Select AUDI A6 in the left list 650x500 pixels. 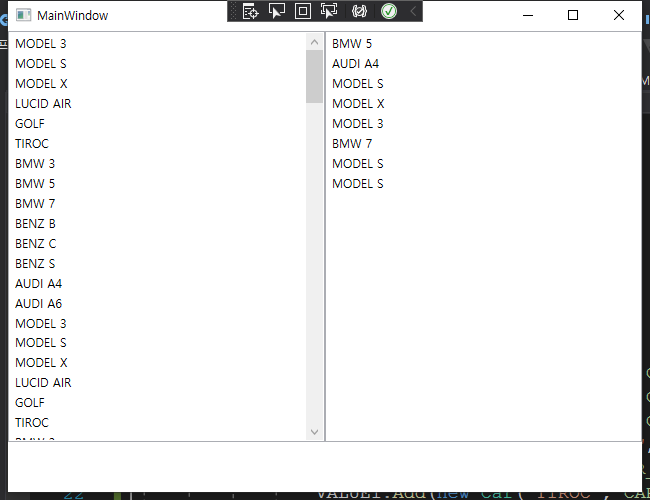(157, 303)
